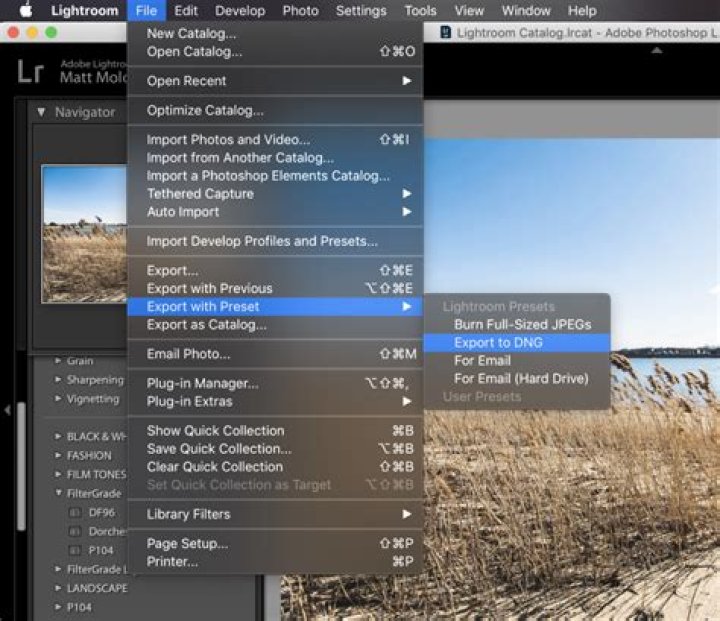The height and width of the screenshot is (621, 720).
Task: Choose Export to DNG preset
Action: [x=497, y=342]
